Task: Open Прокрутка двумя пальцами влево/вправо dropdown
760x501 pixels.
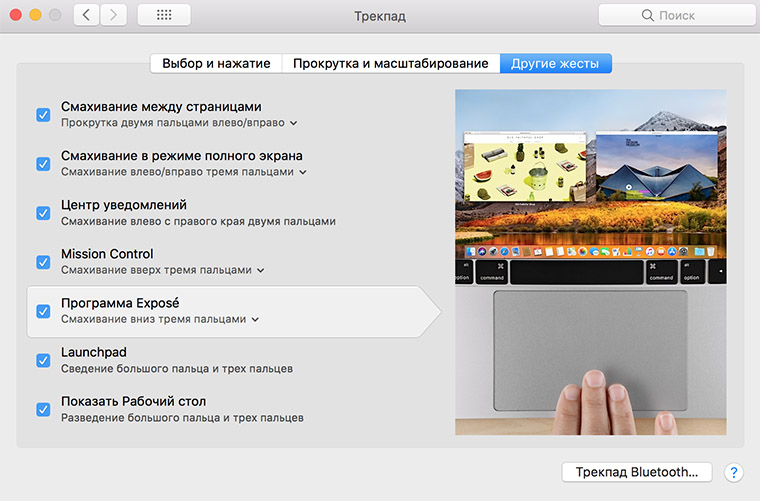Action: pyautogui.click(x=179, y=123)
